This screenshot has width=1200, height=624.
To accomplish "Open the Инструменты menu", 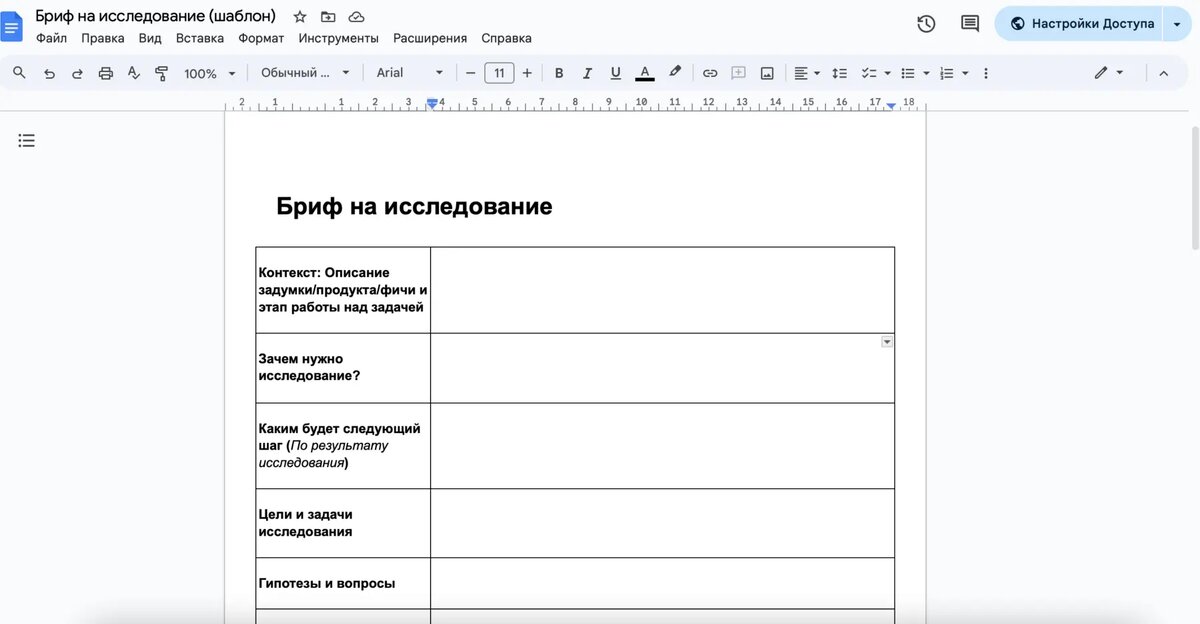I will 339,37.
